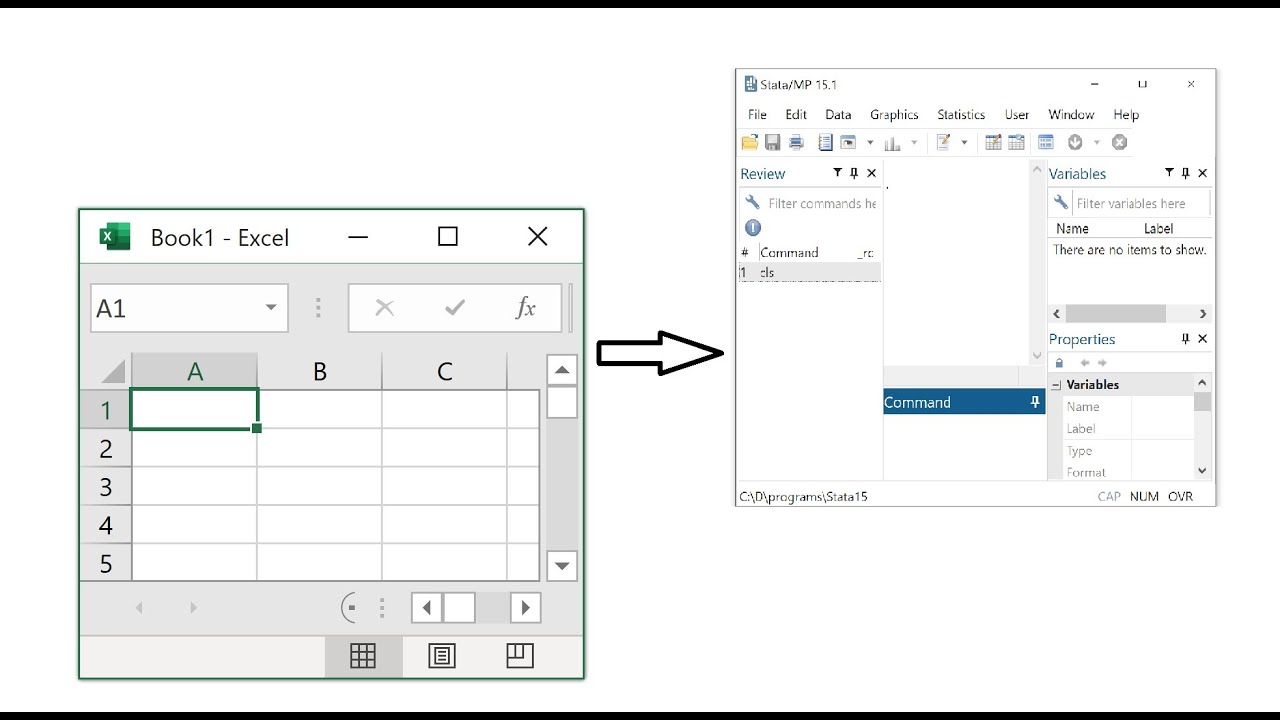Click the wrench icon in Variables panel

pos(1061,203)
